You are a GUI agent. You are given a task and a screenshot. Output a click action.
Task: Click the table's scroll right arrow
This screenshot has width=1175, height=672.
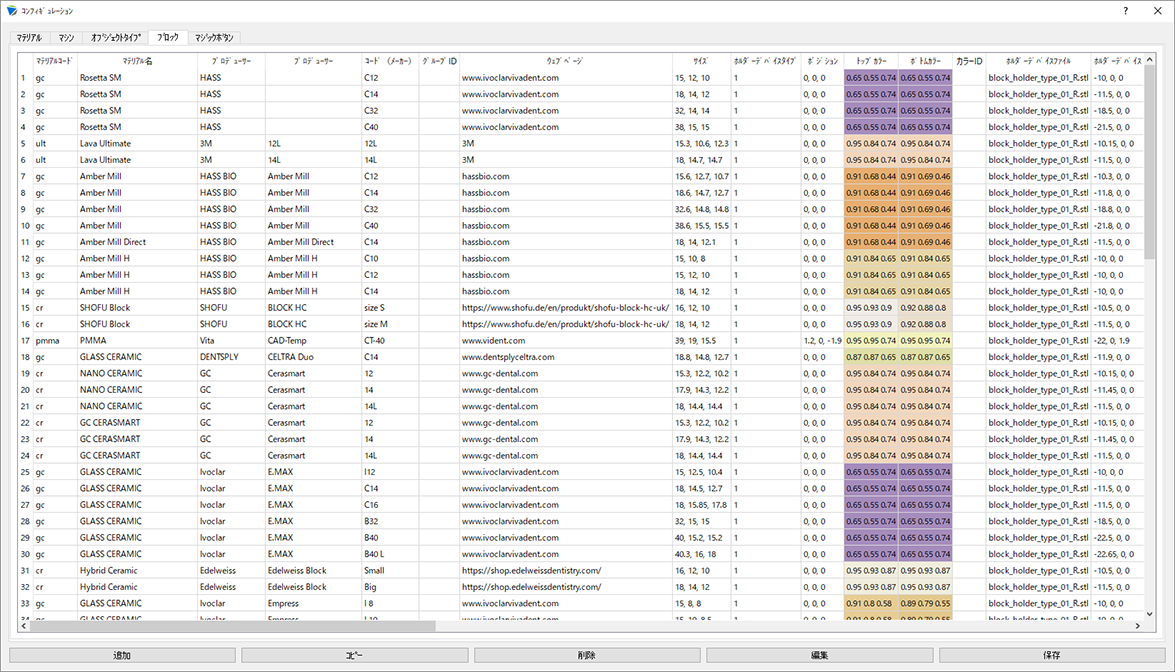pyautogui.click(x=1138, y=626)
